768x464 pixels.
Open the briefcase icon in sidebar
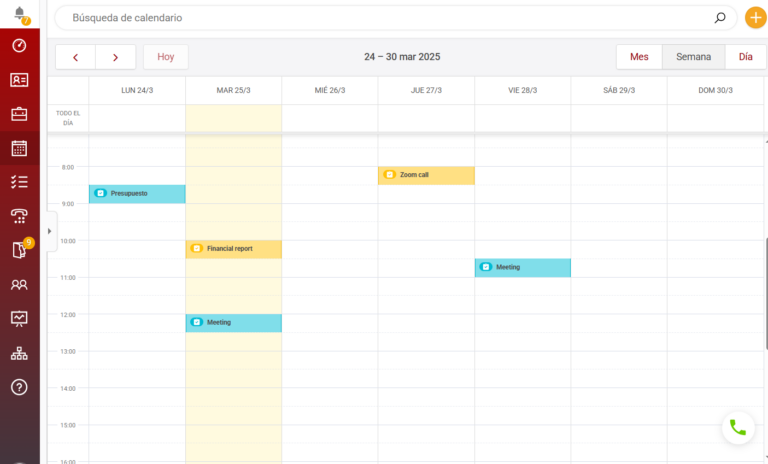(19, 114)
